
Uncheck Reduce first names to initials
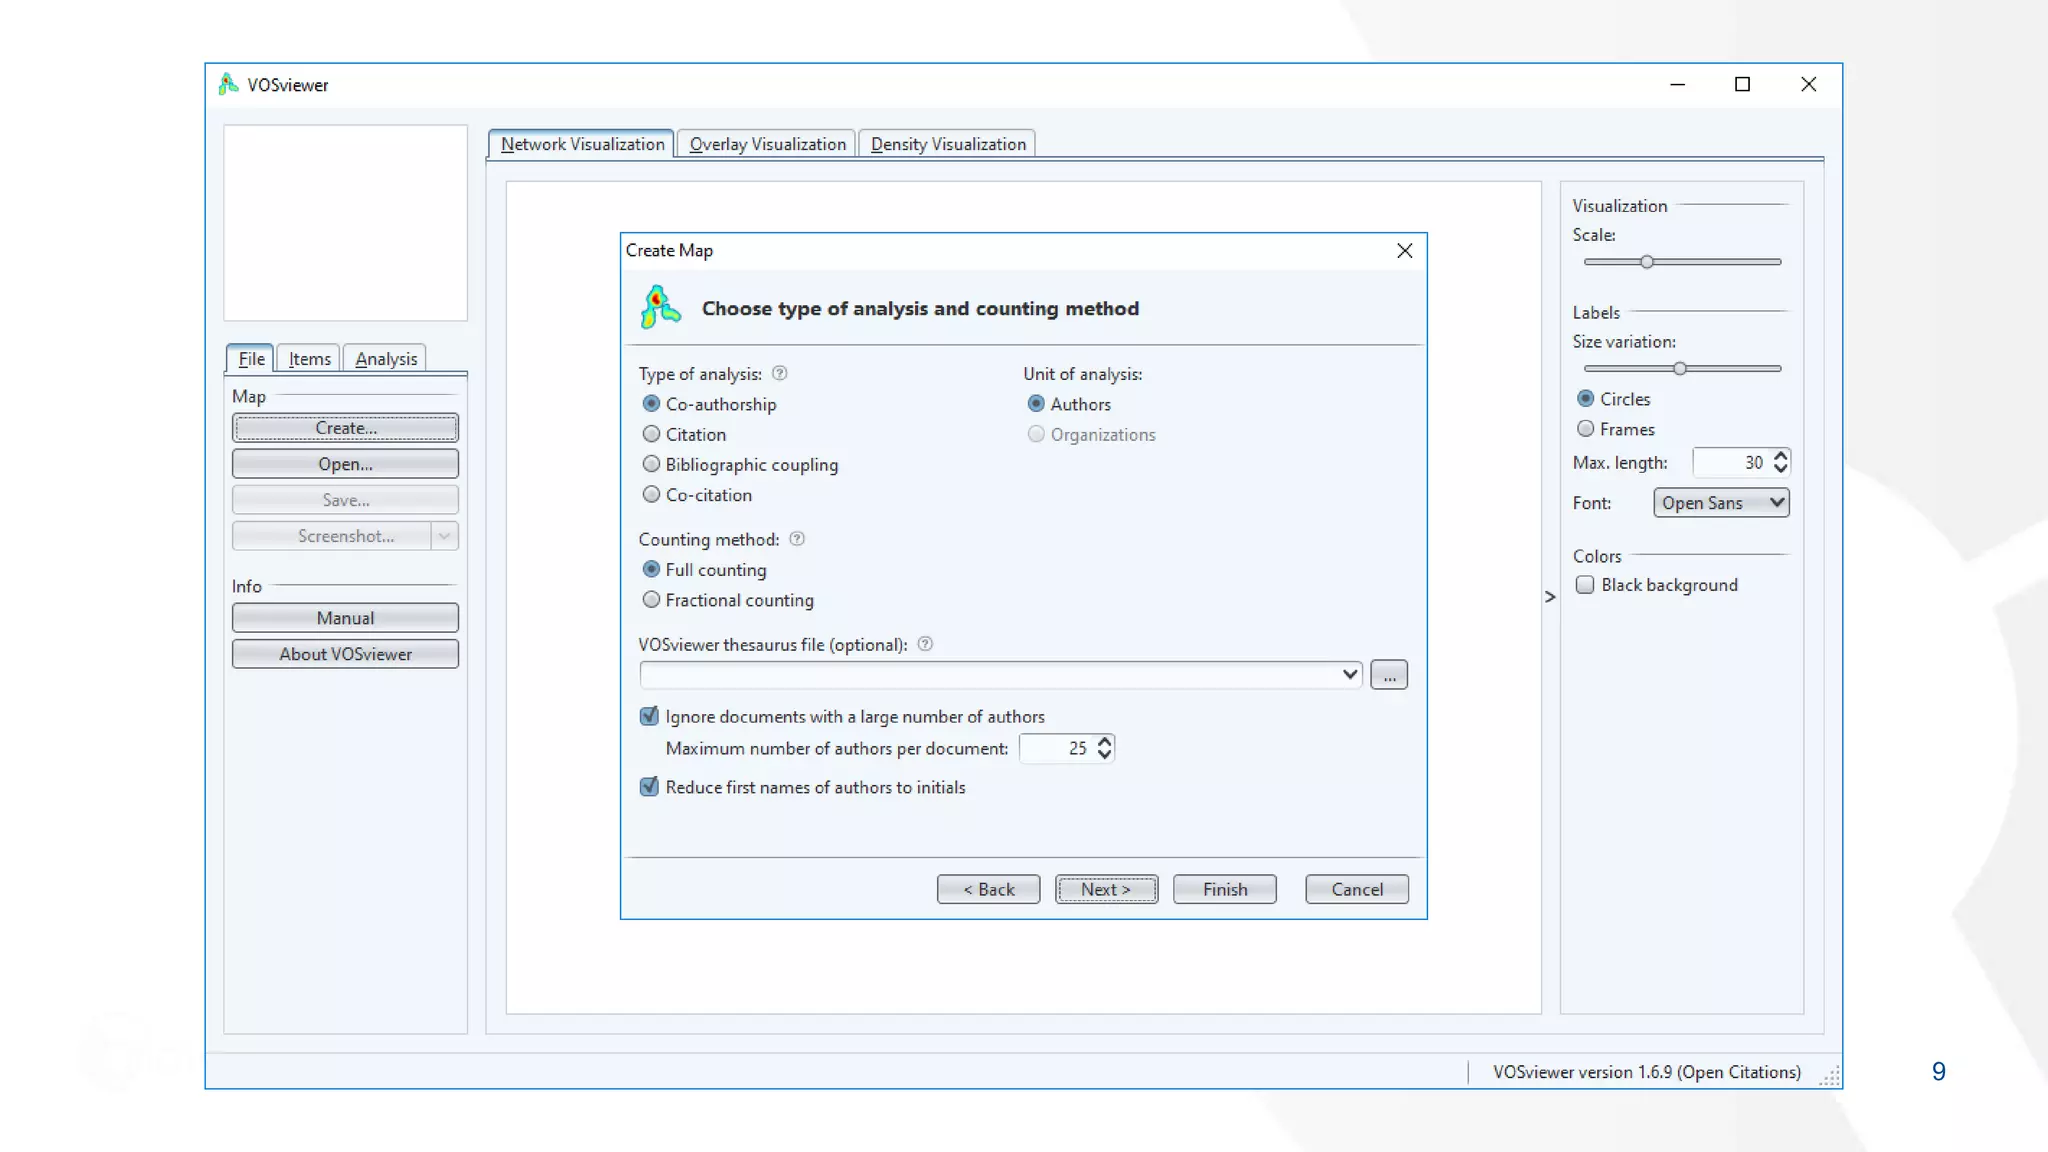click(x=649, y=787)
